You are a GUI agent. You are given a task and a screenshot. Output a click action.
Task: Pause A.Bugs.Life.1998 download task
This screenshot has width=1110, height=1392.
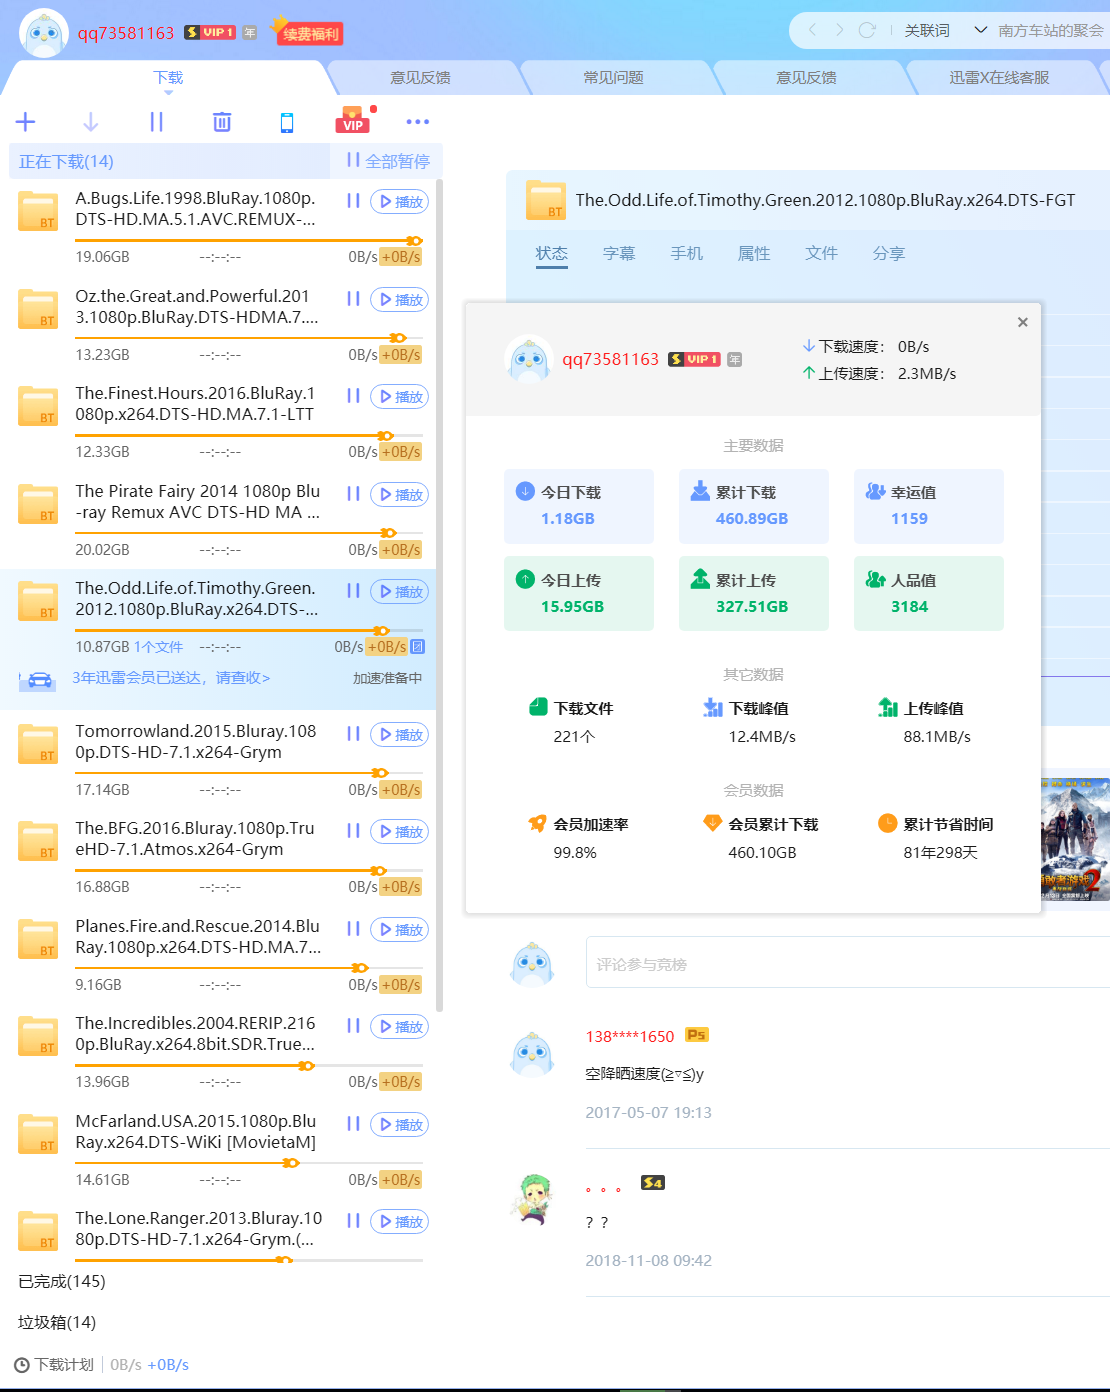tap(353, 201)
